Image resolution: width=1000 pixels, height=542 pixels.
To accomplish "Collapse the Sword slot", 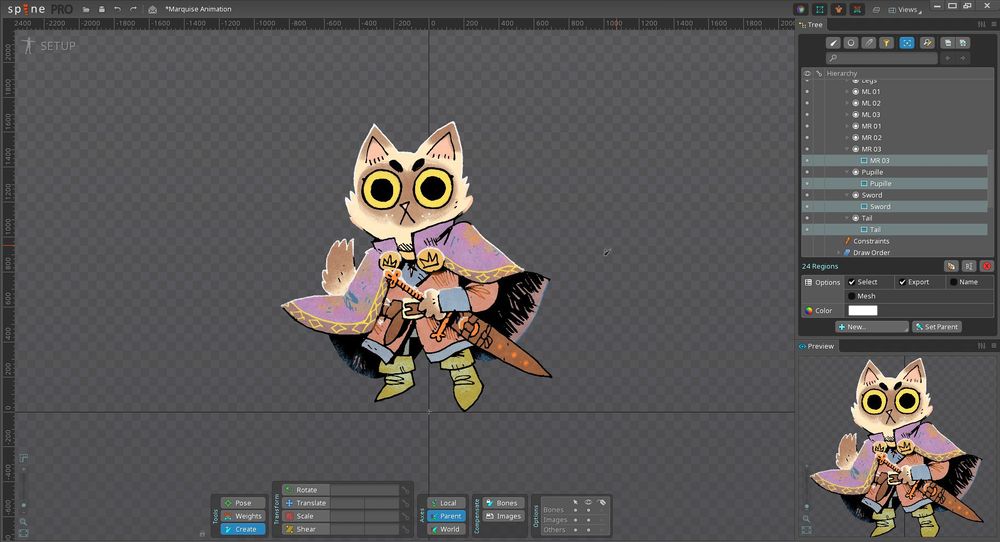I will click(x=848, y=195).
